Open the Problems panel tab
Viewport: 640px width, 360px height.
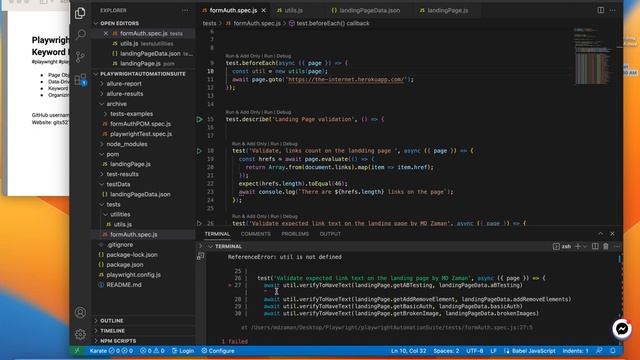(x=295, y=234)
